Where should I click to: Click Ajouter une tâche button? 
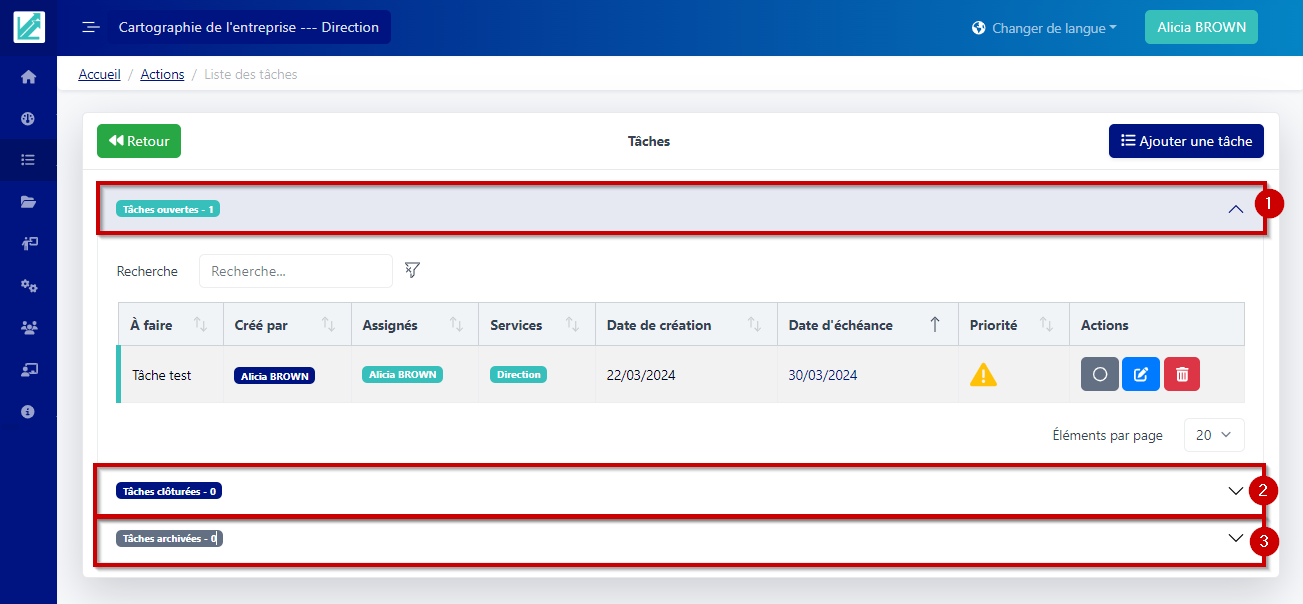pos(1186,141)
